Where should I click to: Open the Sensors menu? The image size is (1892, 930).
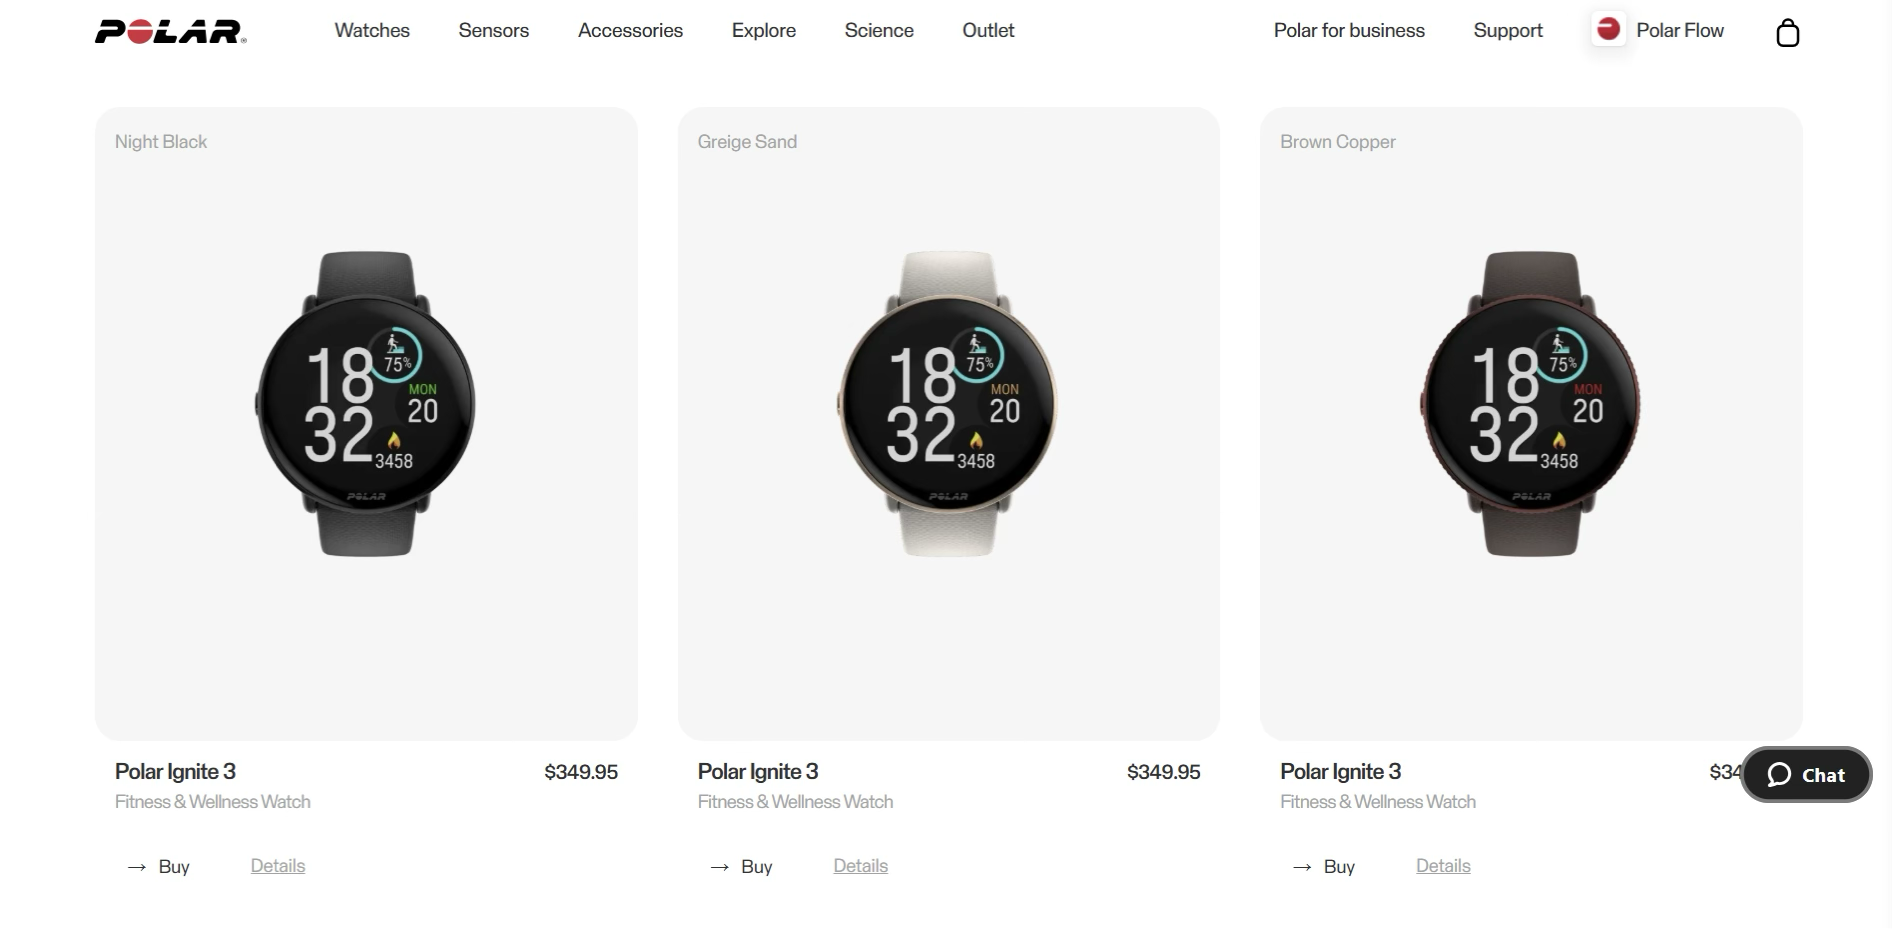coord(494,31)
